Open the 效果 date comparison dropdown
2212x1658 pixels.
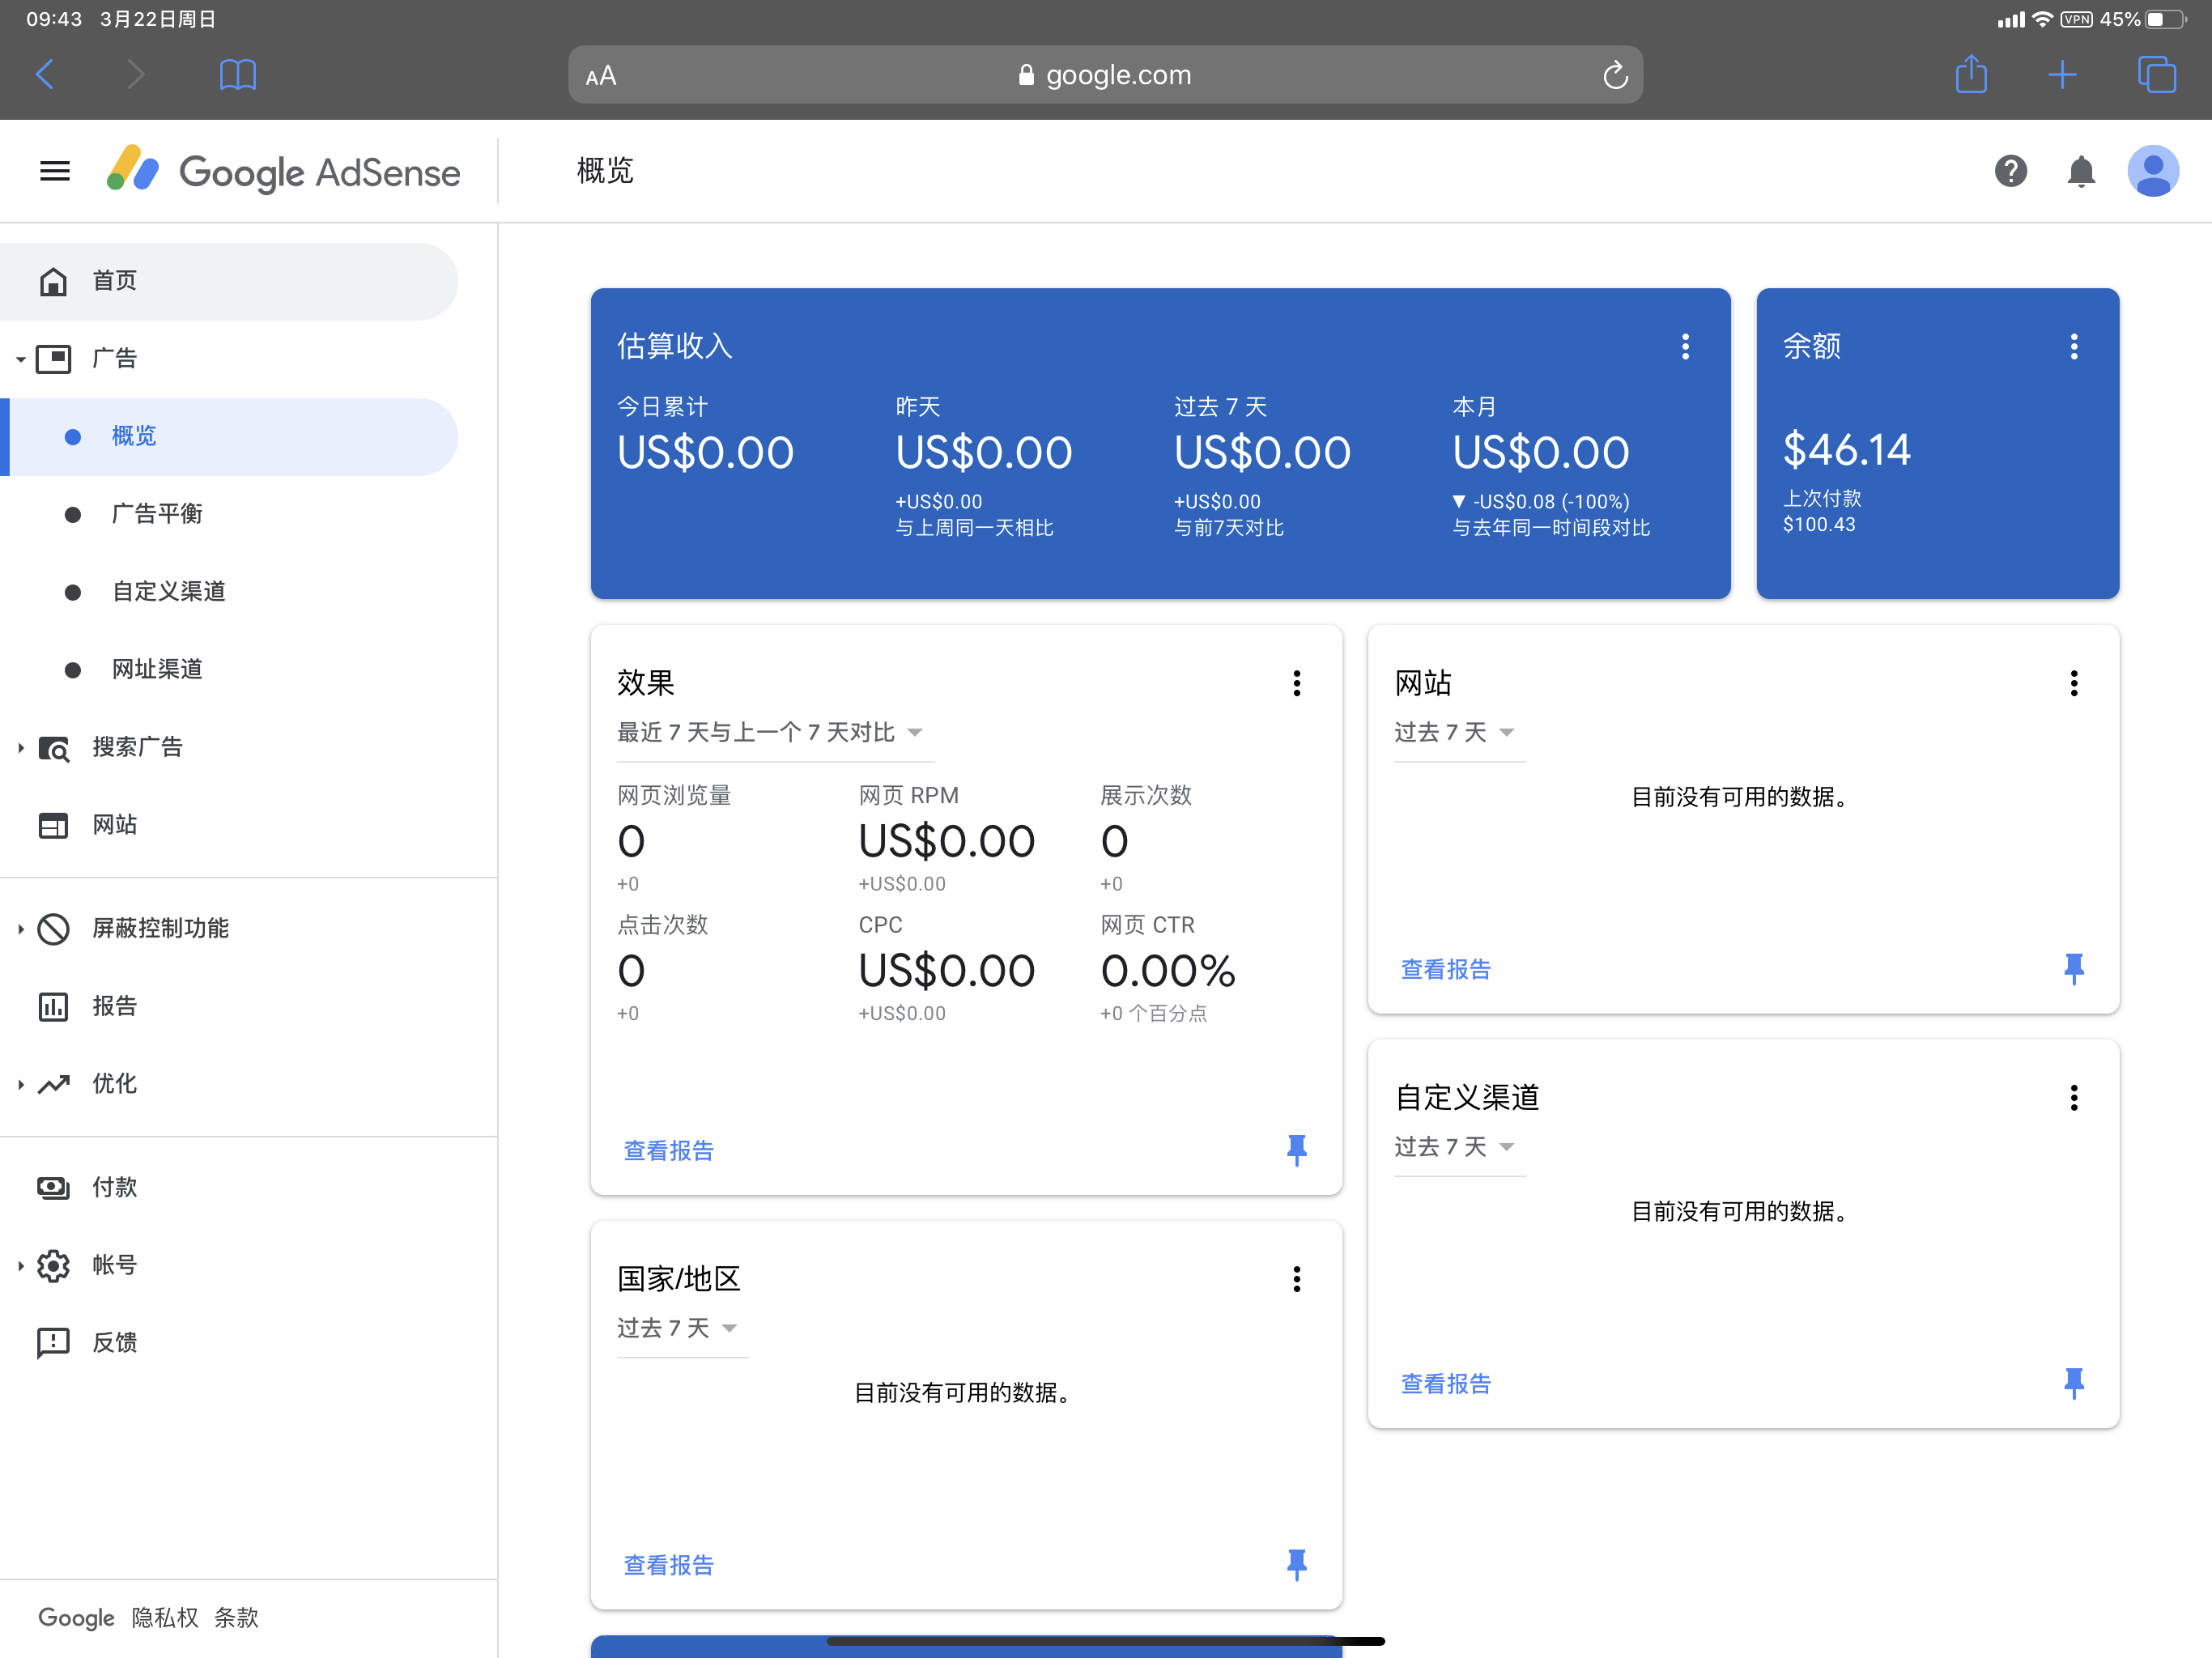(769, 733)
